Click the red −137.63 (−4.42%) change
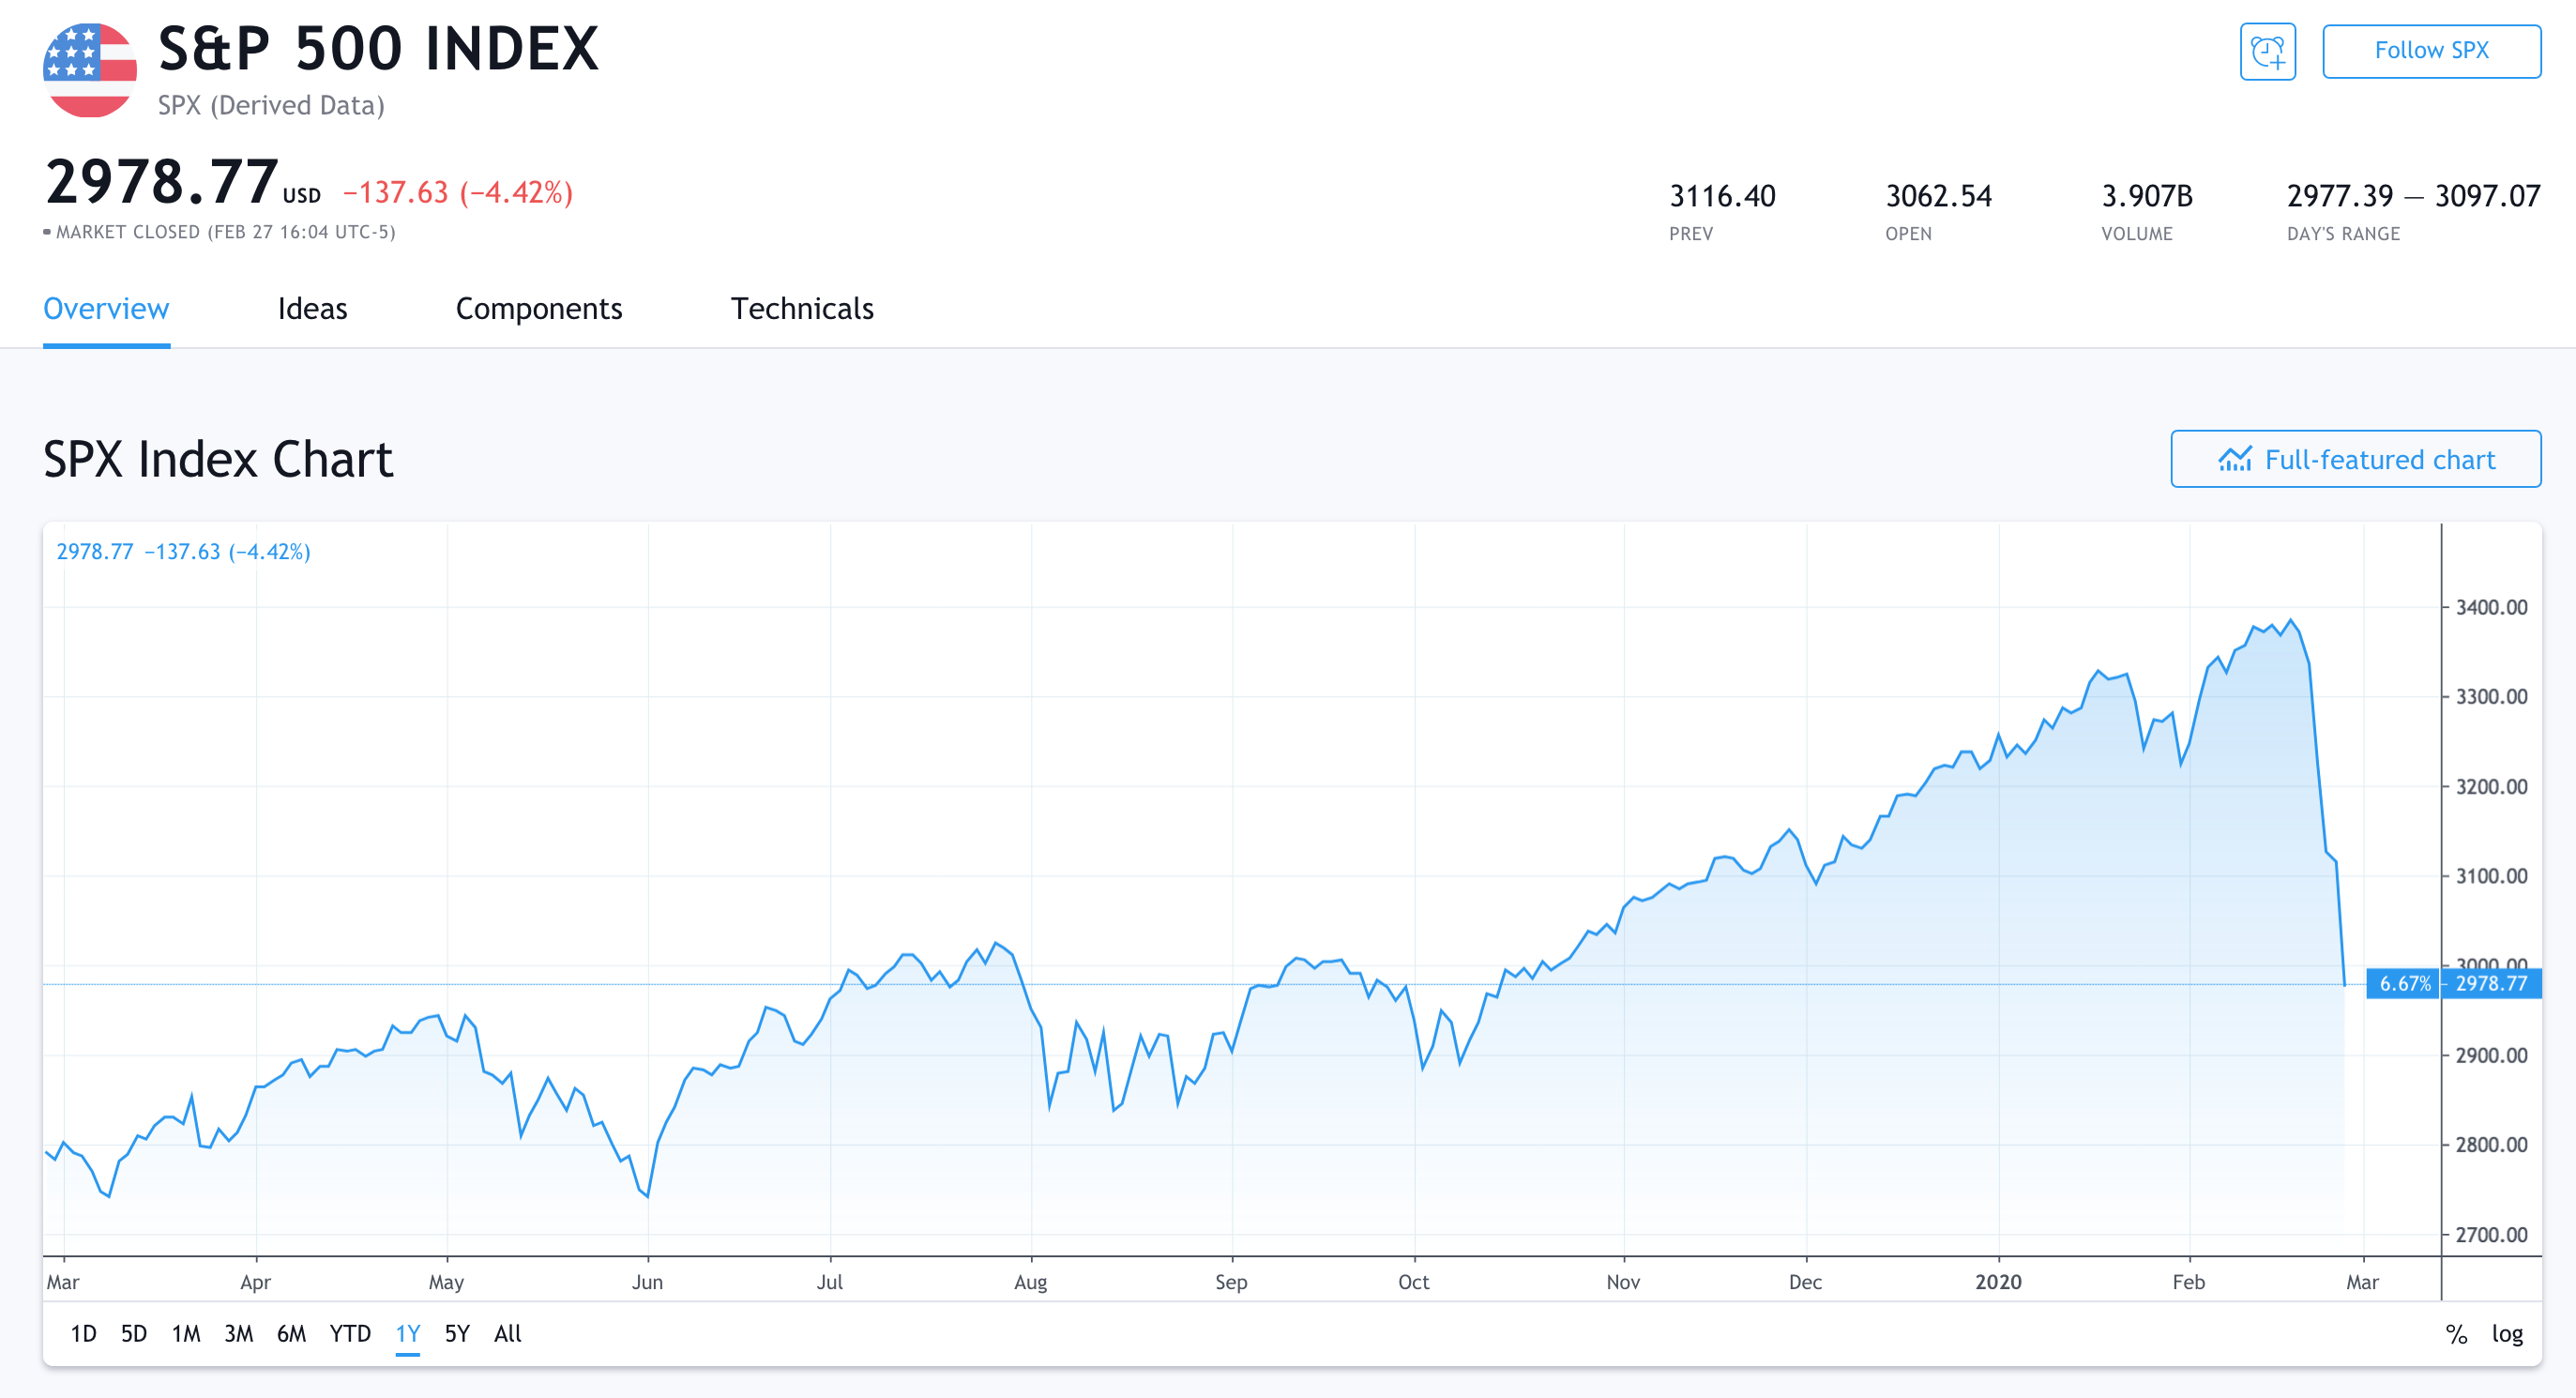Screen dimensions: 2576x1398 [458, 192]
